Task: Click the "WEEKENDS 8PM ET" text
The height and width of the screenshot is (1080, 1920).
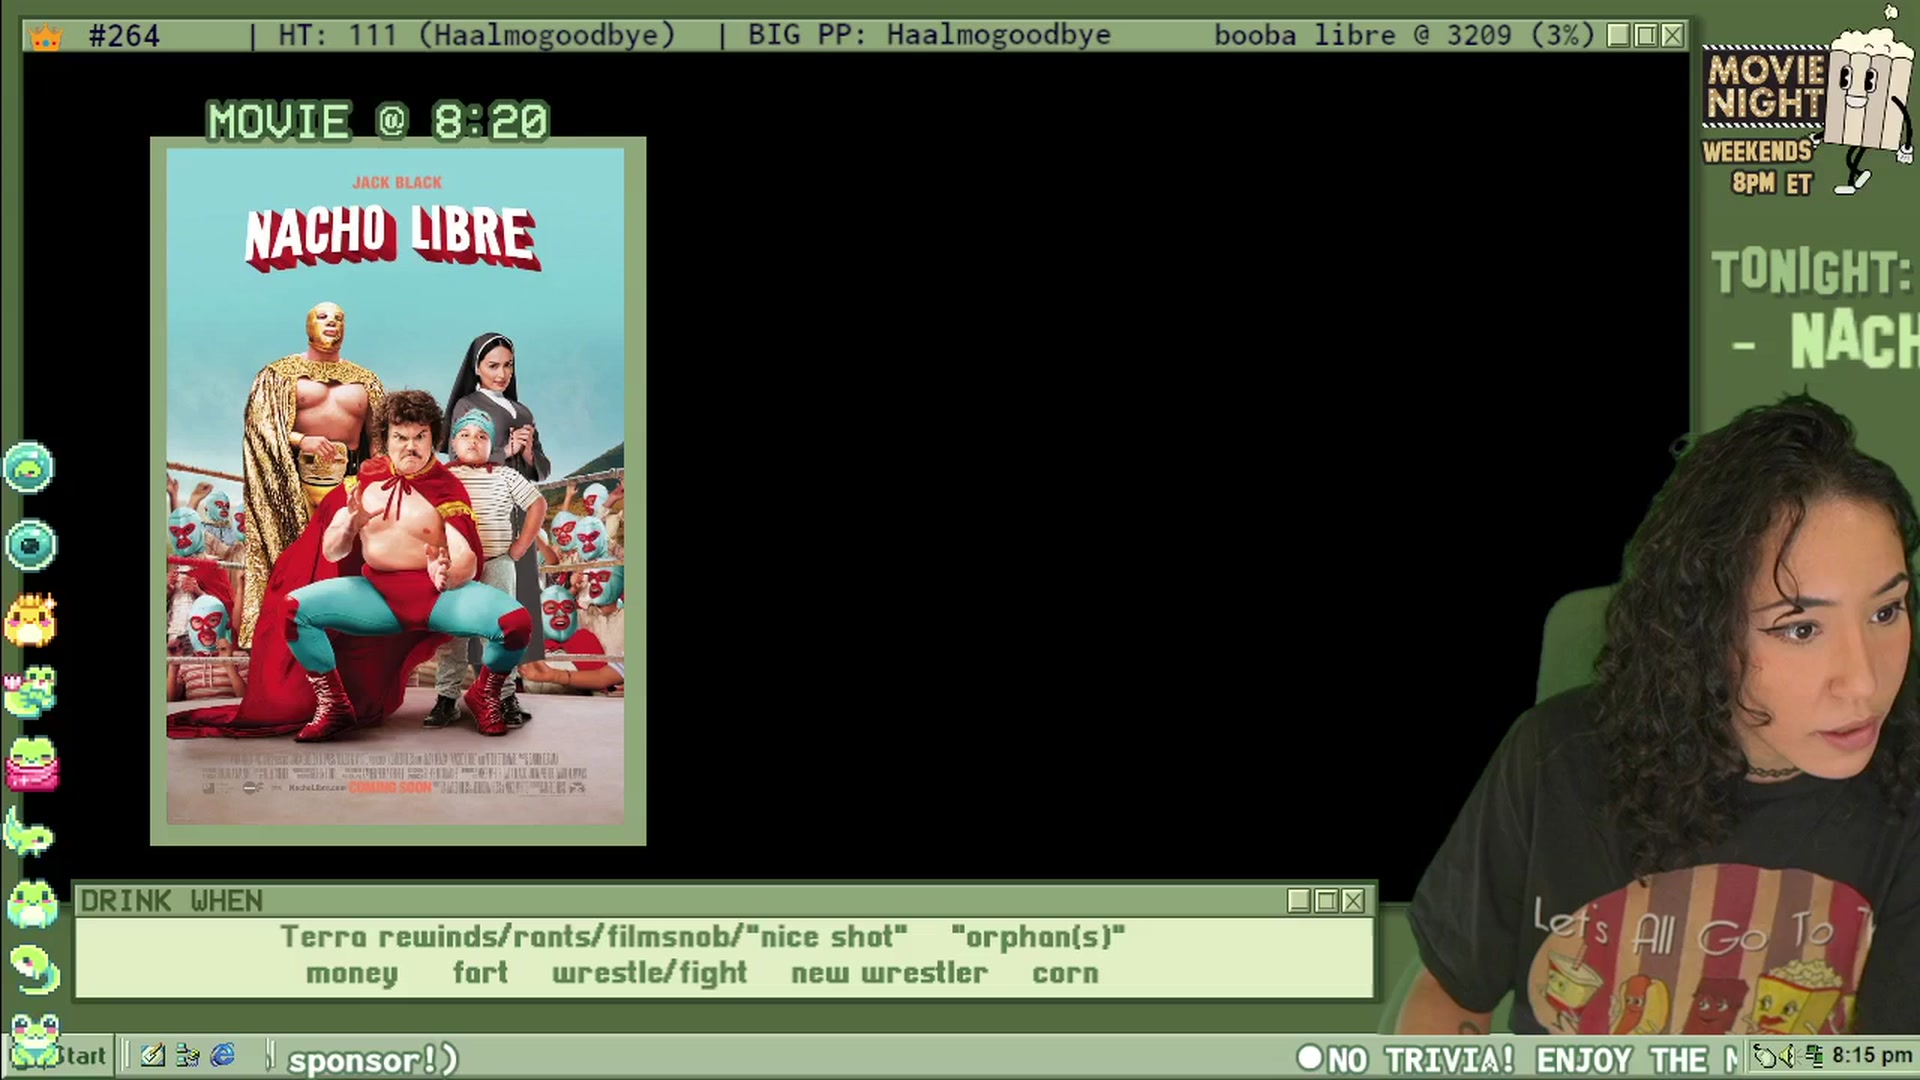Action: (1757, 167)
